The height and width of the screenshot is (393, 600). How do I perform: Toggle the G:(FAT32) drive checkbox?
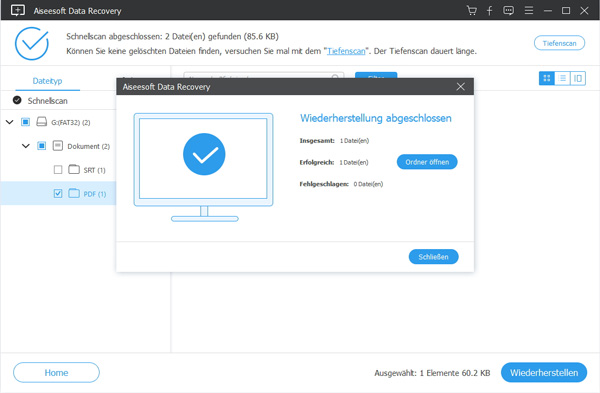click(25, 122)
